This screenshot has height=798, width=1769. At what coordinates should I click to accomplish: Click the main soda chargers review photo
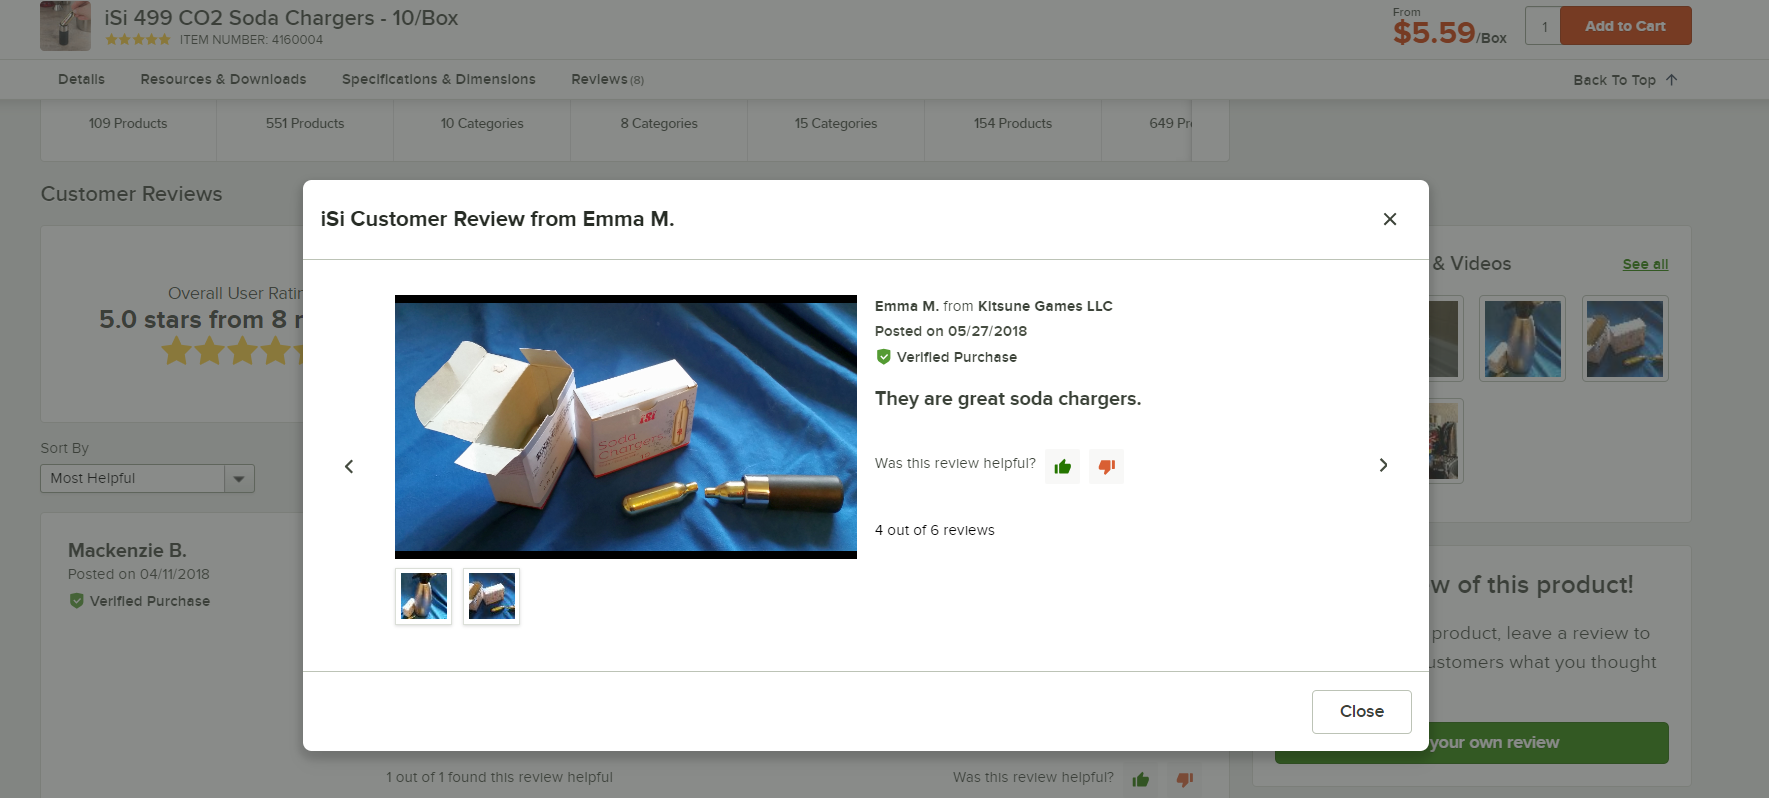click(x=626, y=427)
